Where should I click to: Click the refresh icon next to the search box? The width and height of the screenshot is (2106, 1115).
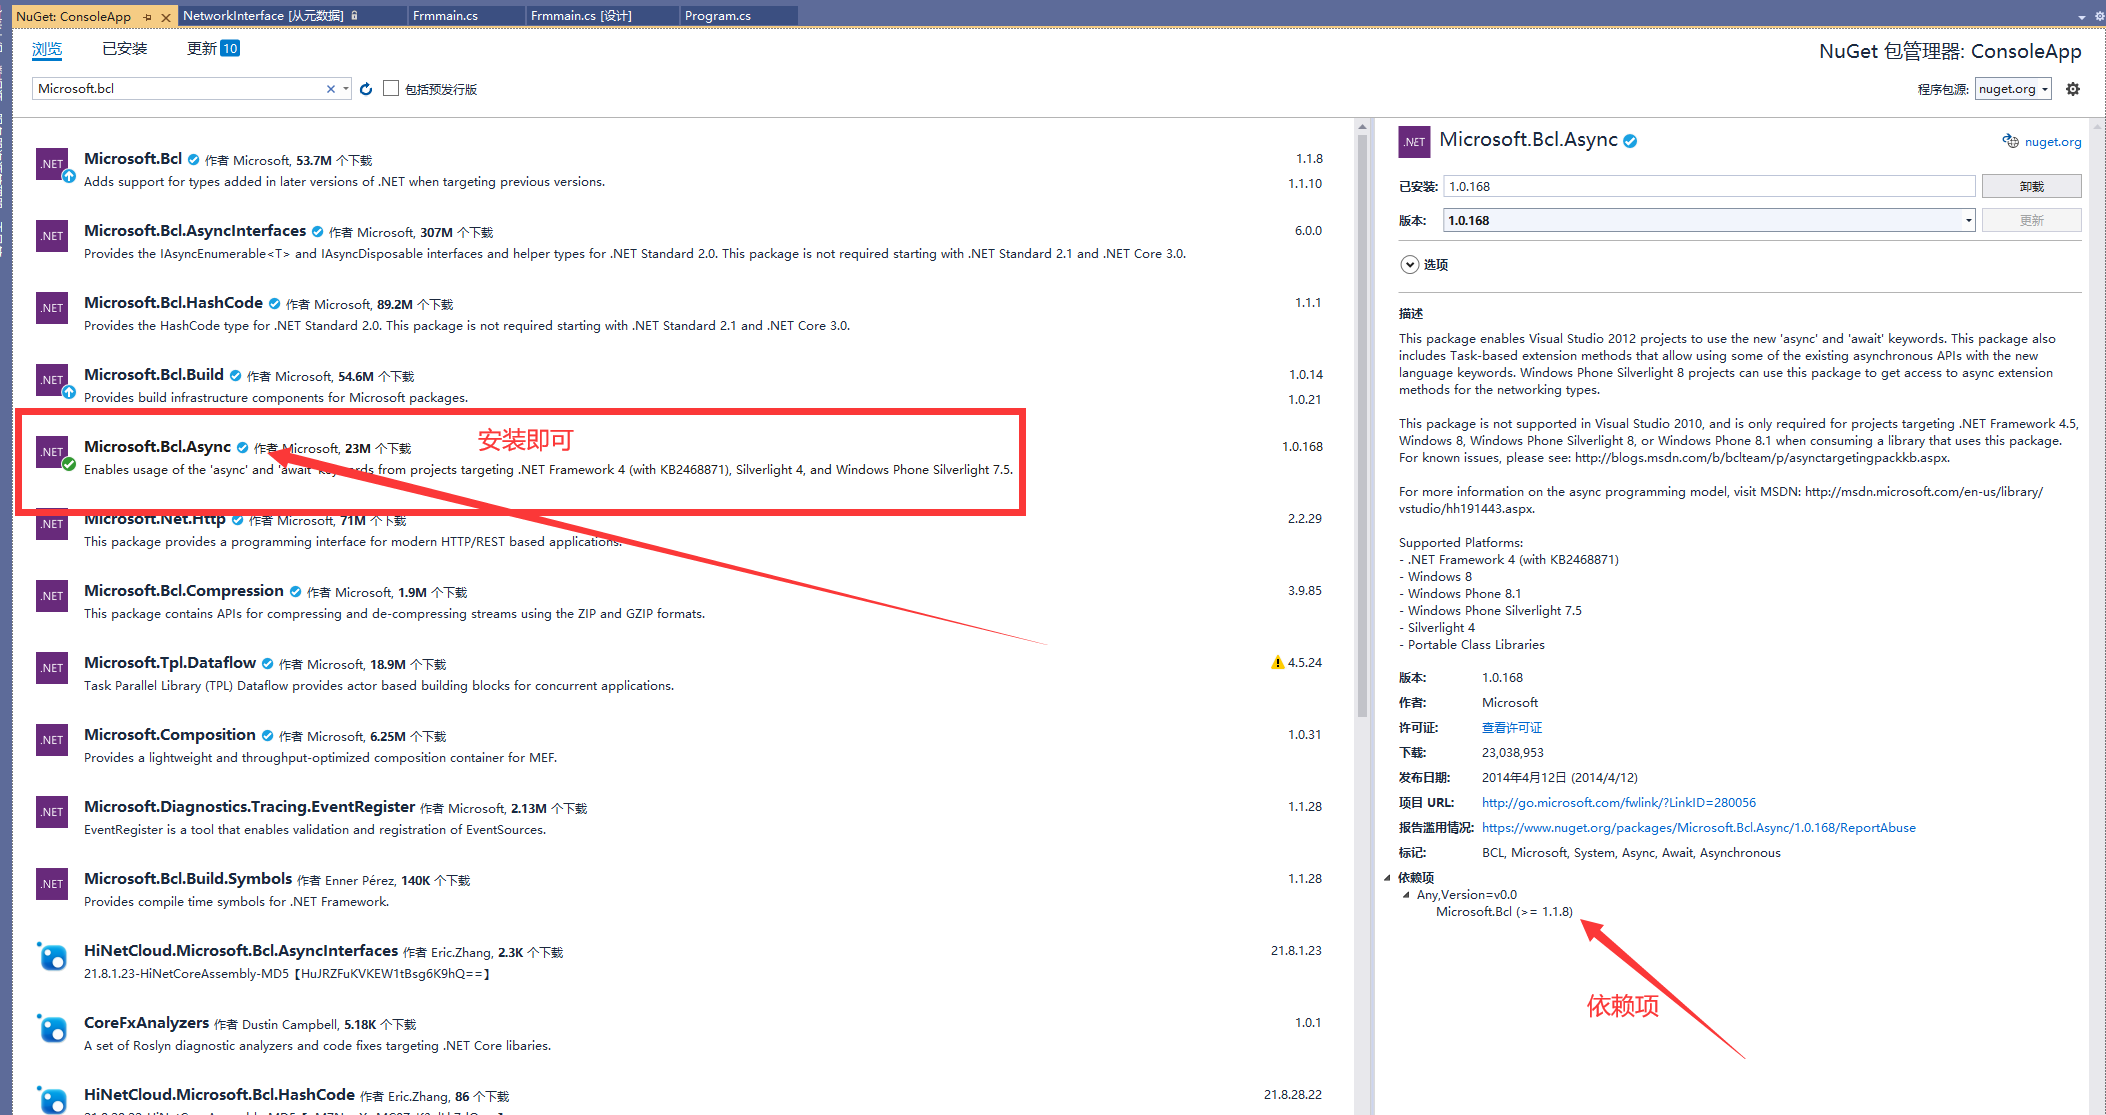coord(366,88)
